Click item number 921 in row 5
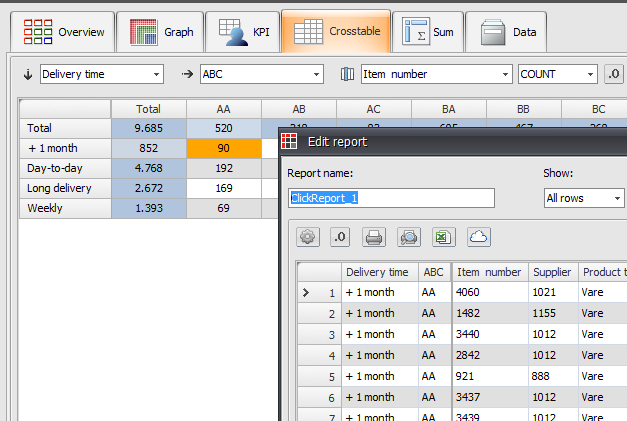Screen dimensions: 627x421 point(490,376)
